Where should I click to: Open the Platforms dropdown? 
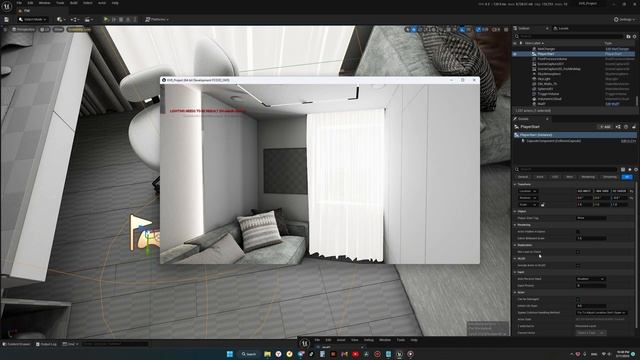point(157,20)
